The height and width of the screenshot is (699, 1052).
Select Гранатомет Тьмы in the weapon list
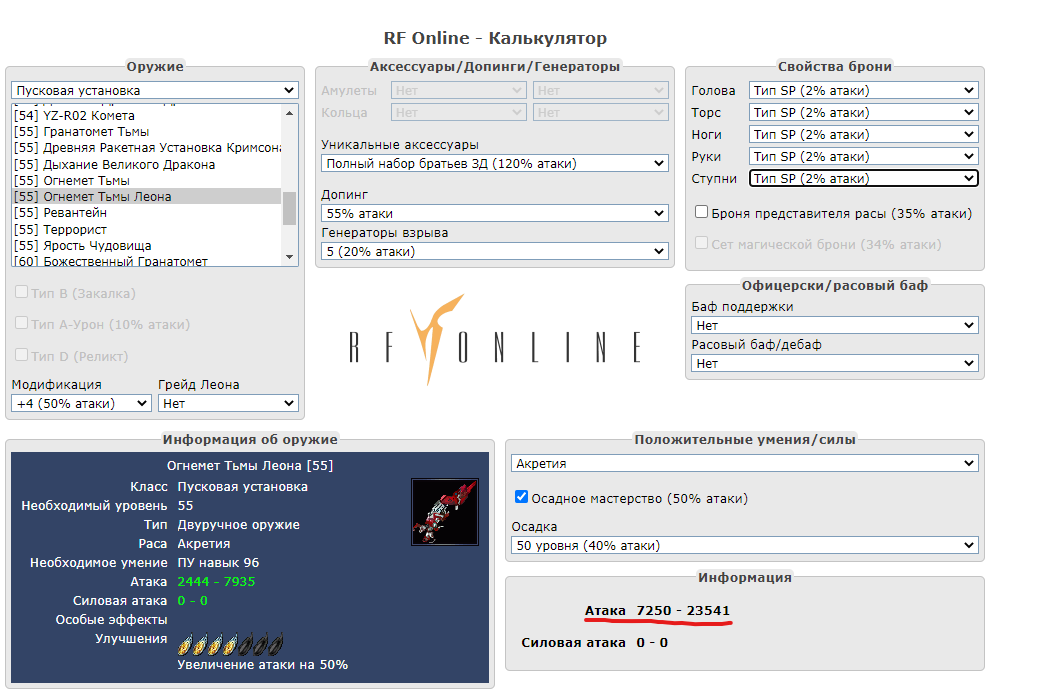click(x=82, y=132)
